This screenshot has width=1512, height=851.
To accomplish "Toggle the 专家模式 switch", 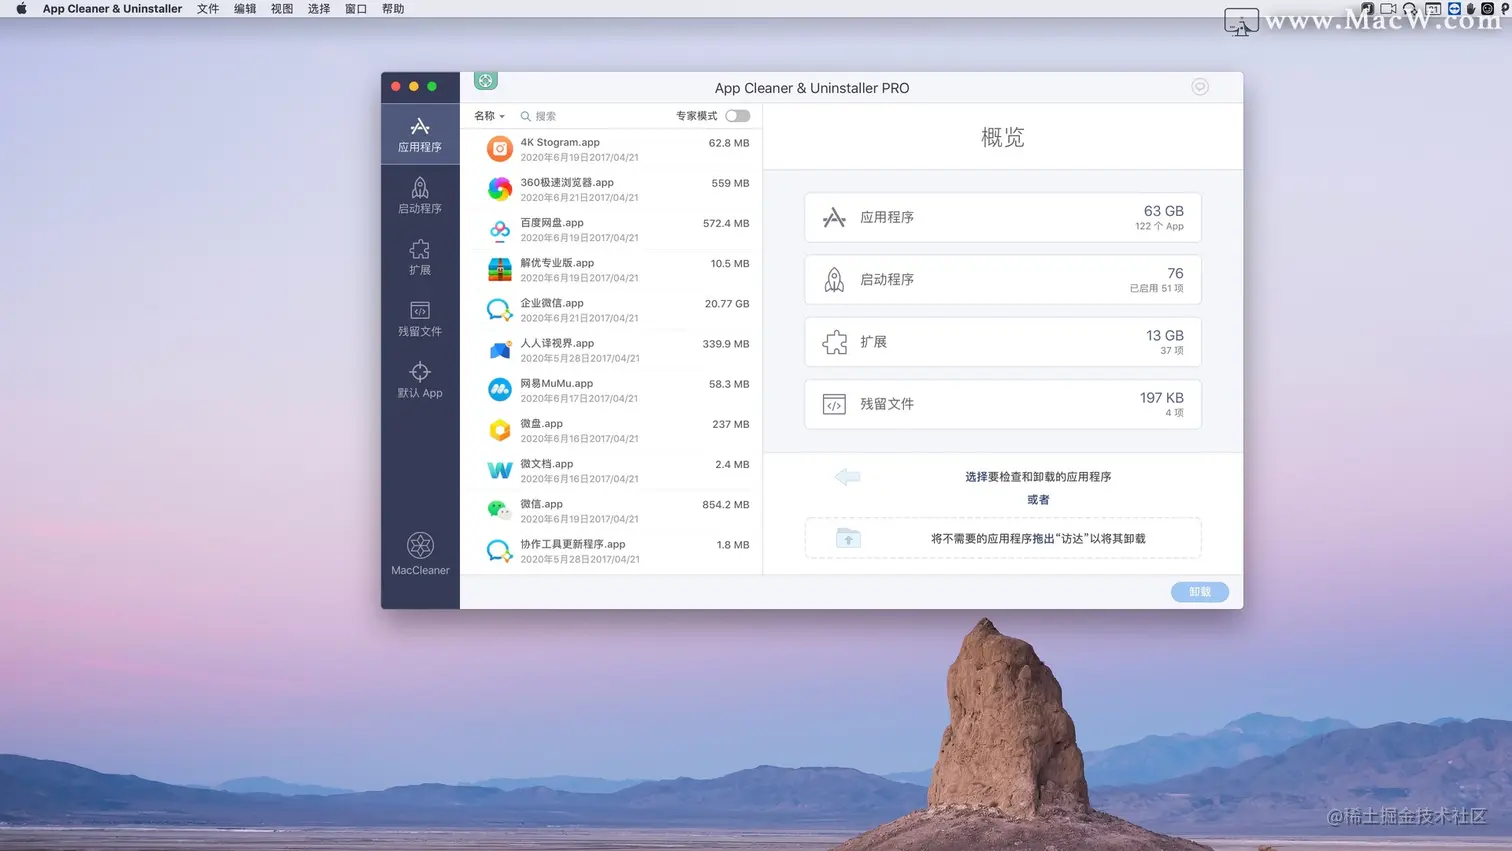I will tap(738, 116).
